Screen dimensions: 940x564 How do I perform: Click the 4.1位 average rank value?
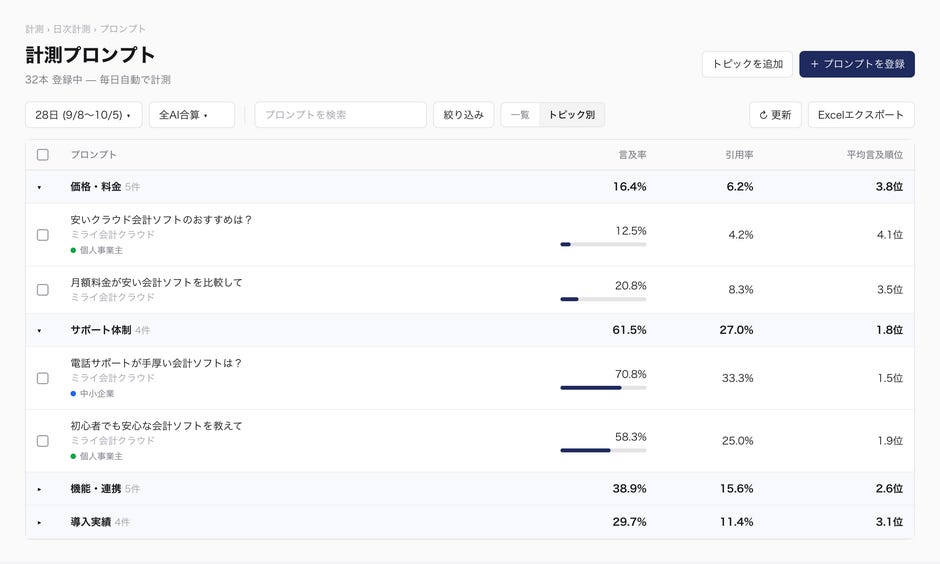890,235
